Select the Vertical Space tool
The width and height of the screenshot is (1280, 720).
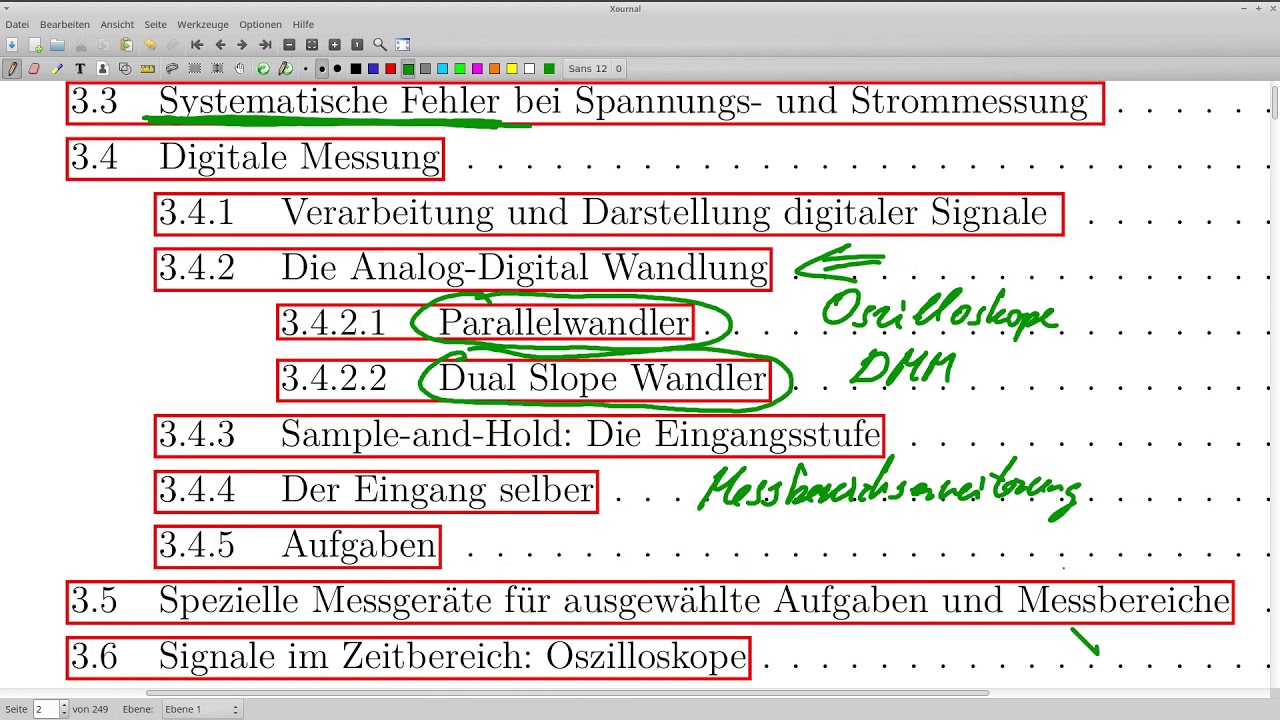(217, 69)
